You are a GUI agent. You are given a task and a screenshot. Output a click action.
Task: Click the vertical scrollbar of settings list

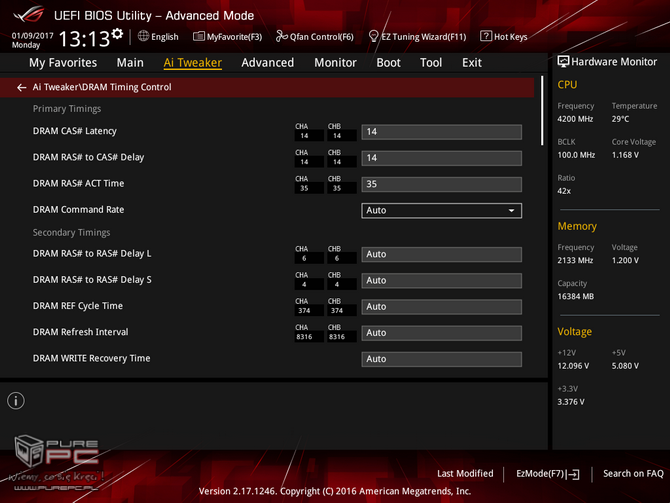pos(542,111)
